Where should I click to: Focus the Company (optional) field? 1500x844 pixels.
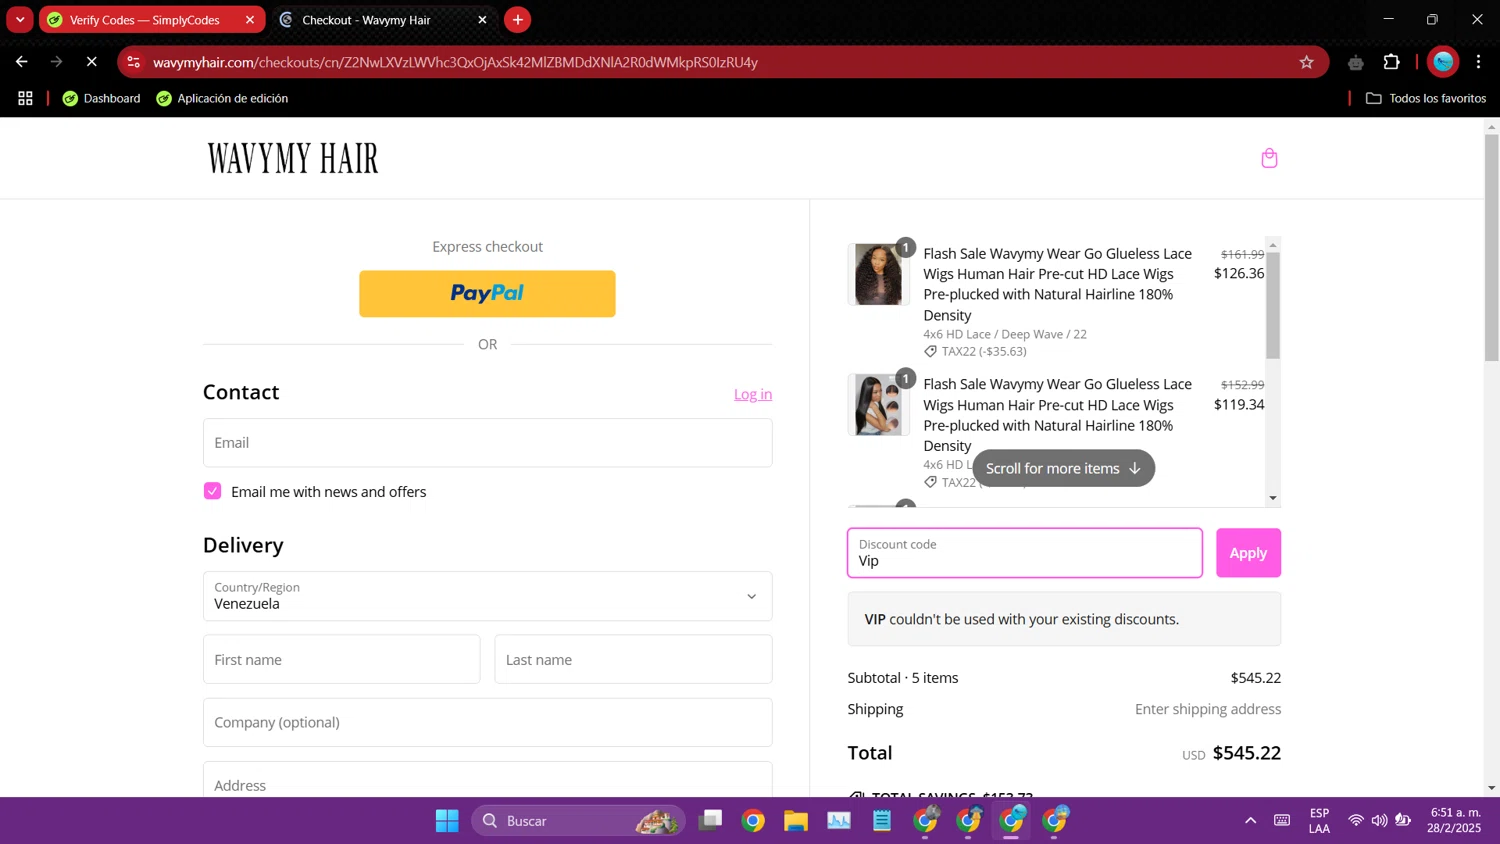[487, 722]
